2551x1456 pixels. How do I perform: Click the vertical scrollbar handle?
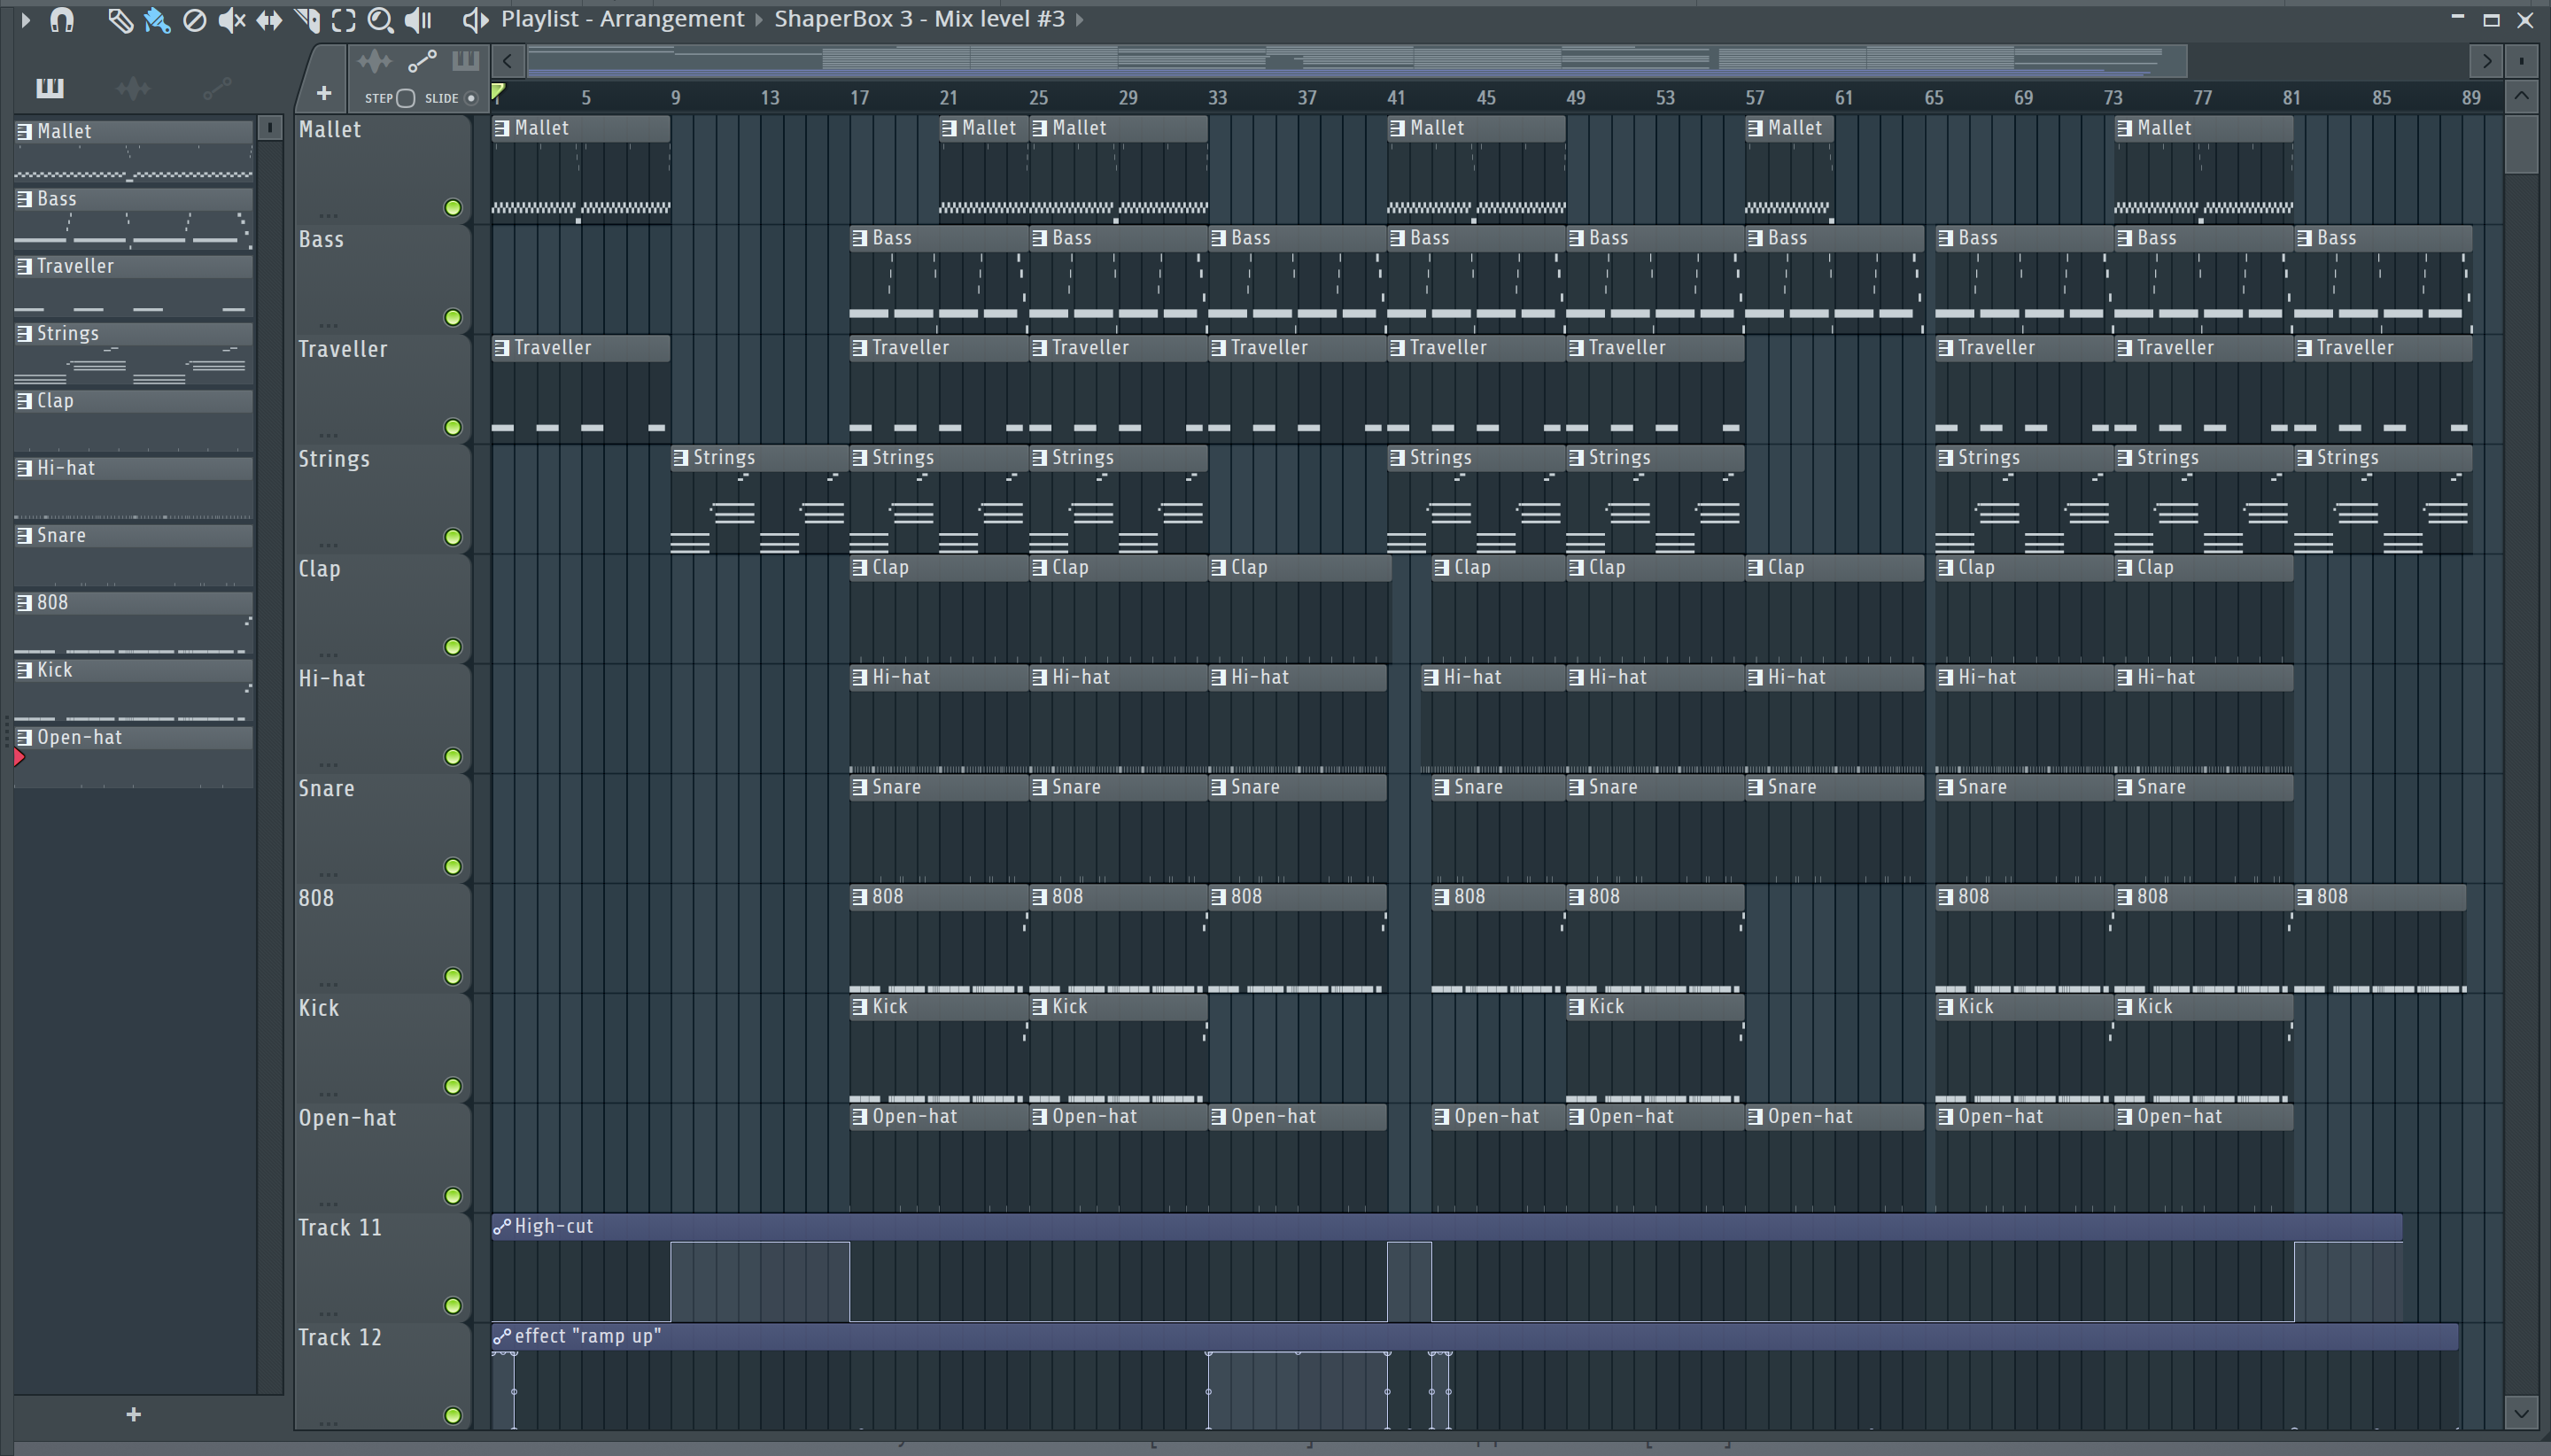[2521, 144]
